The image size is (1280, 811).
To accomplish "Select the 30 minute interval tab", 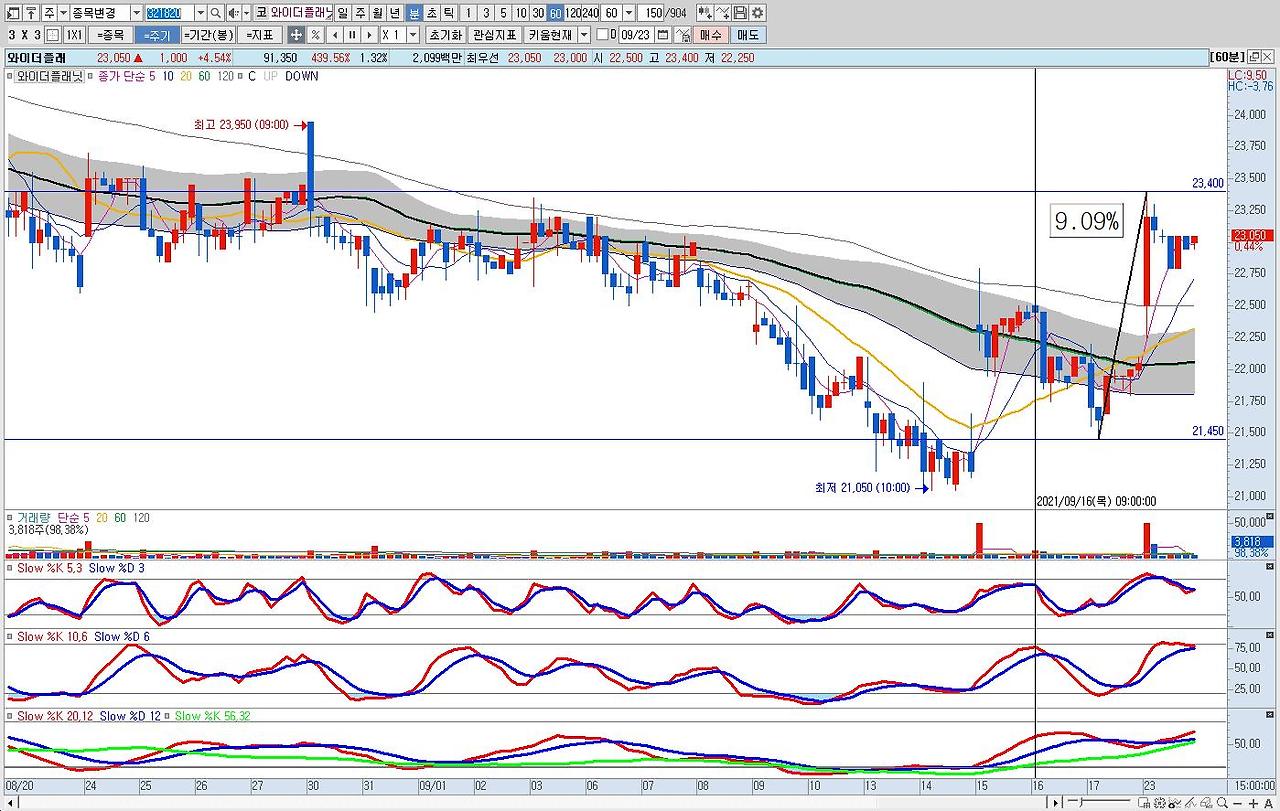I will coord(538,13).
